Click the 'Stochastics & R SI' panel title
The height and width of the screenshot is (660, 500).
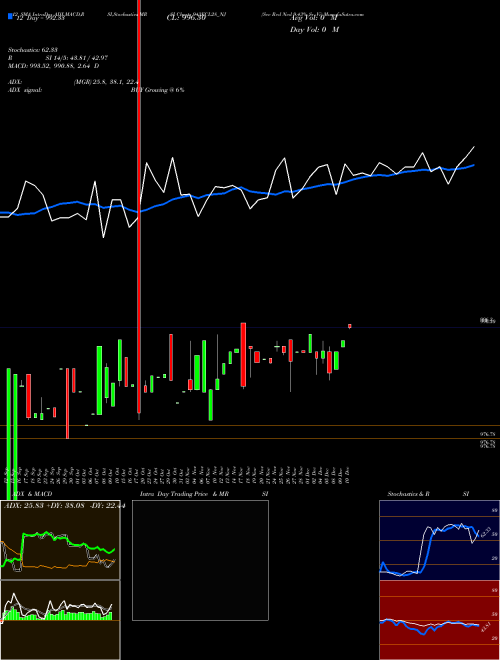(x=428, y=494)
